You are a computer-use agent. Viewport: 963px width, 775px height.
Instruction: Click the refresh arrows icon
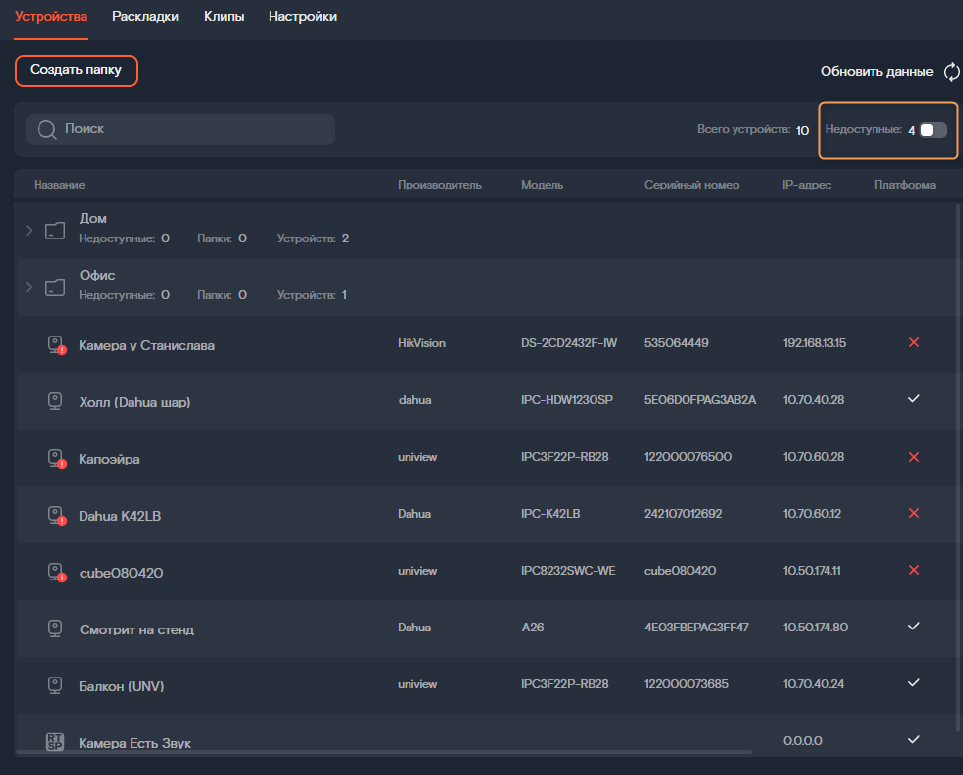click(951, 72)
